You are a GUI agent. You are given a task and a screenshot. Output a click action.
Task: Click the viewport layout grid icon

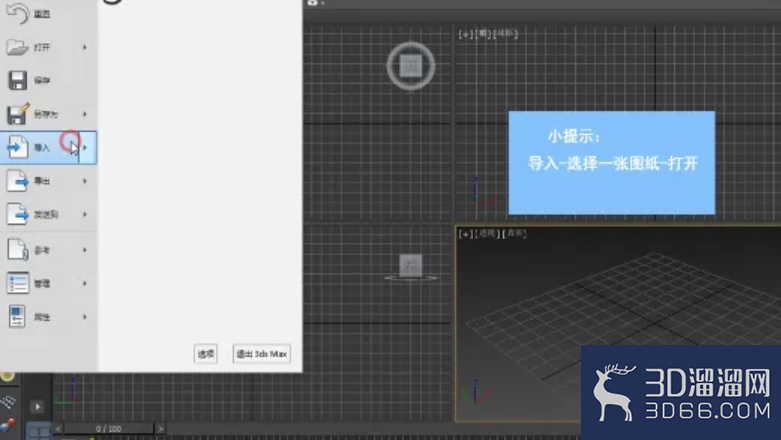click(38, 431)
